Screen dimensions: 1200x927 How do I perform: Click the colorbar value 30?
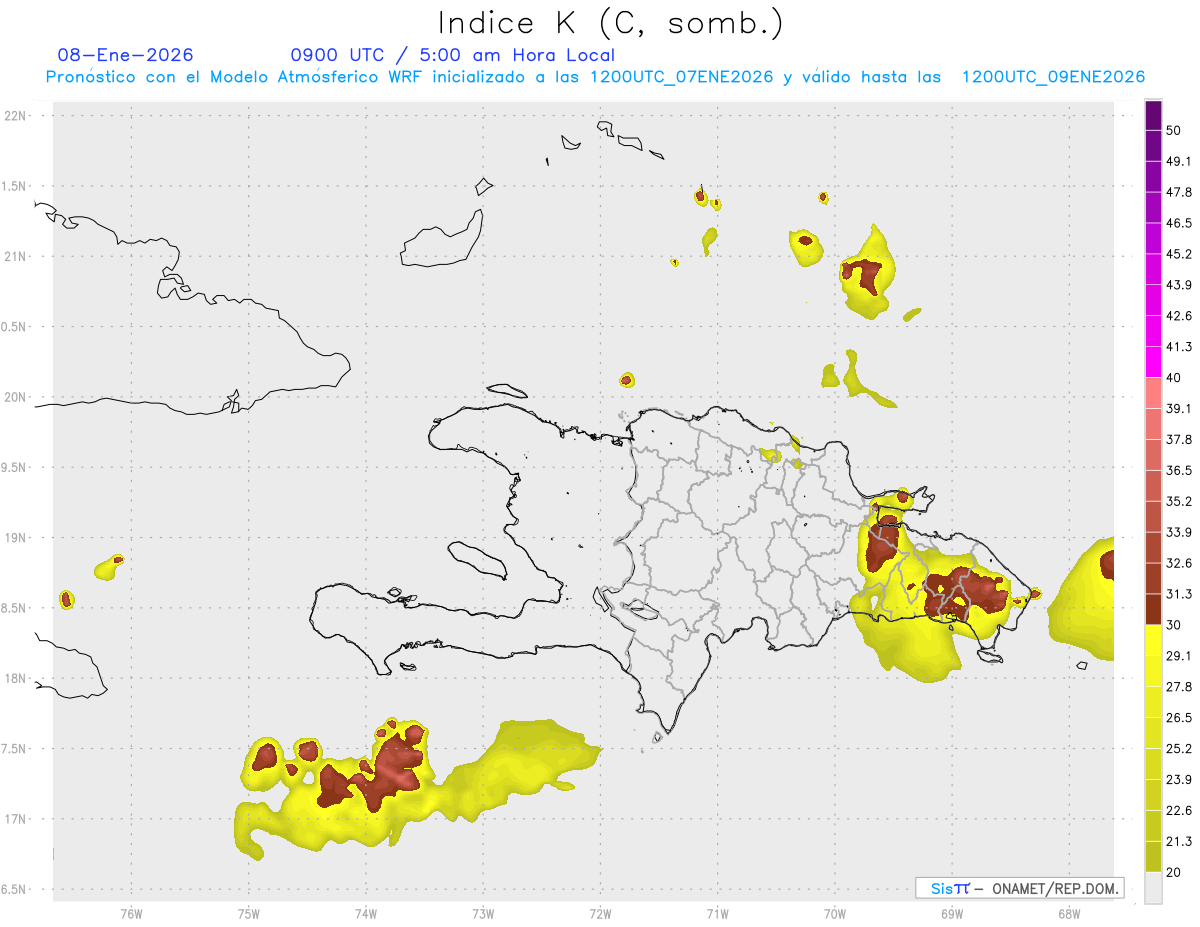pyautogui.click(x=1175, y=625)
